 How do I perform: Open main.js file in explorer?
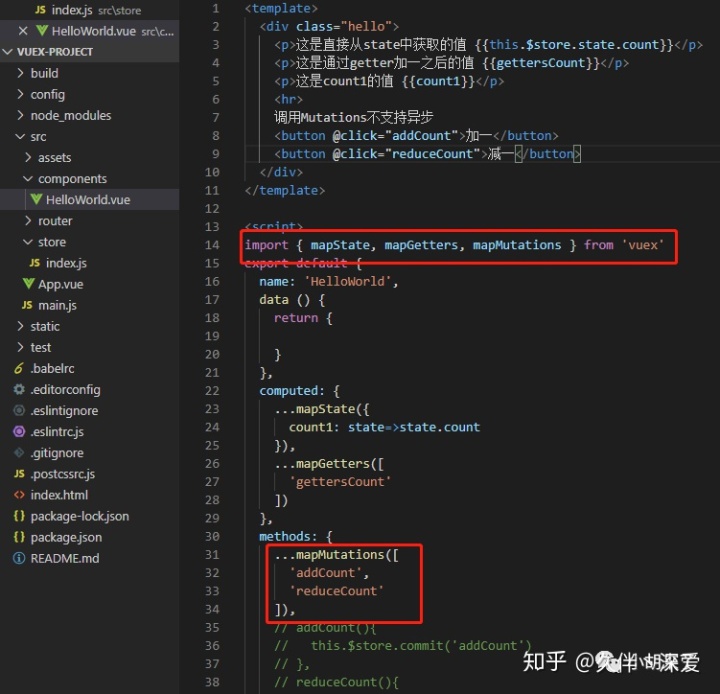point(90,305)
